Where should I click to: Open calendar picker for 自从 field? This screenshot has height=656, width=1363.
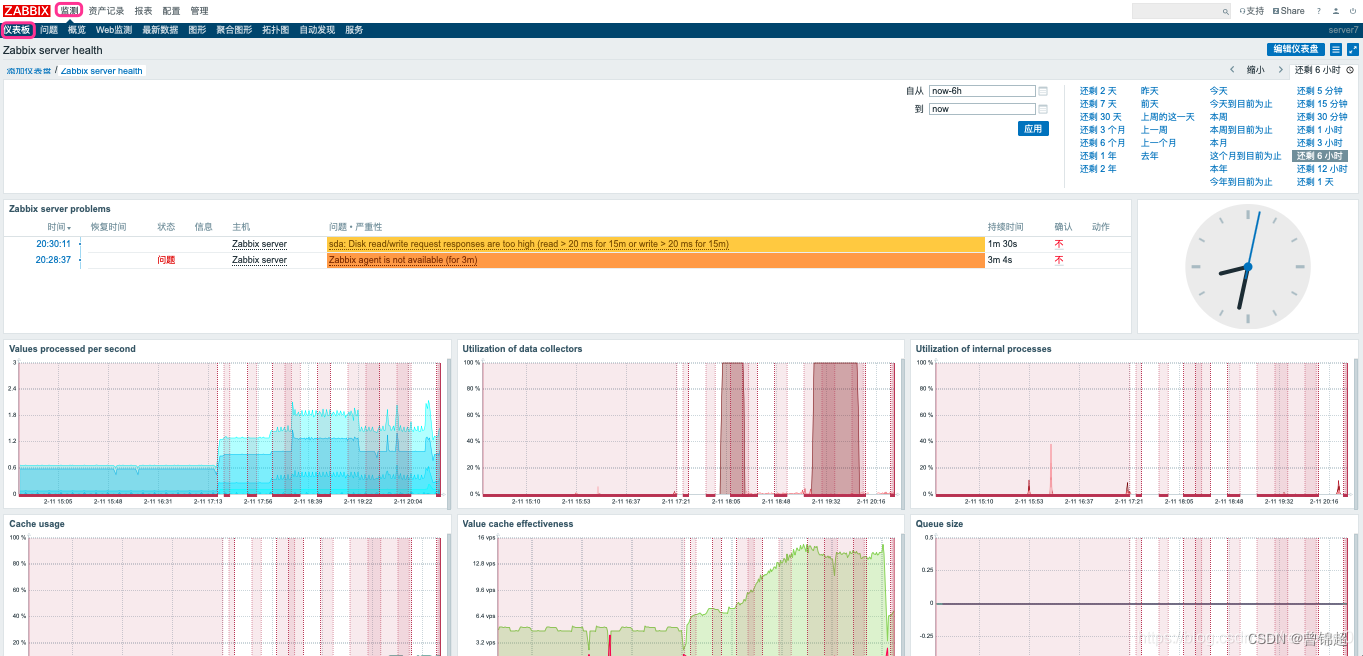pyautogui.click(x=1043, y=91)
